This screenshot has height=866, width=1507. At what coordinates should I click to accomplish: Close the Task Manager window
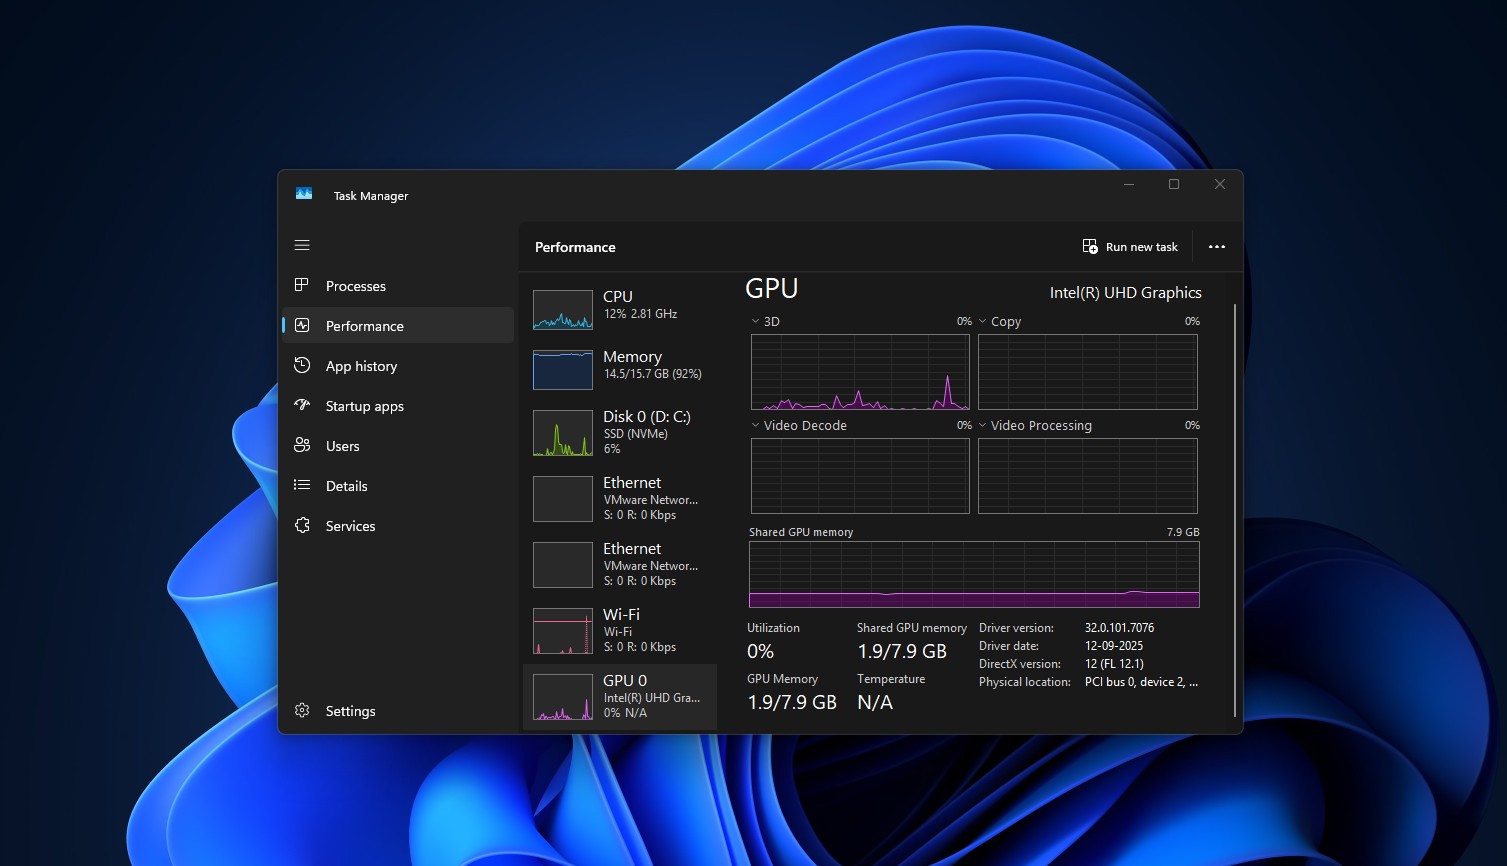point(1219,184)
